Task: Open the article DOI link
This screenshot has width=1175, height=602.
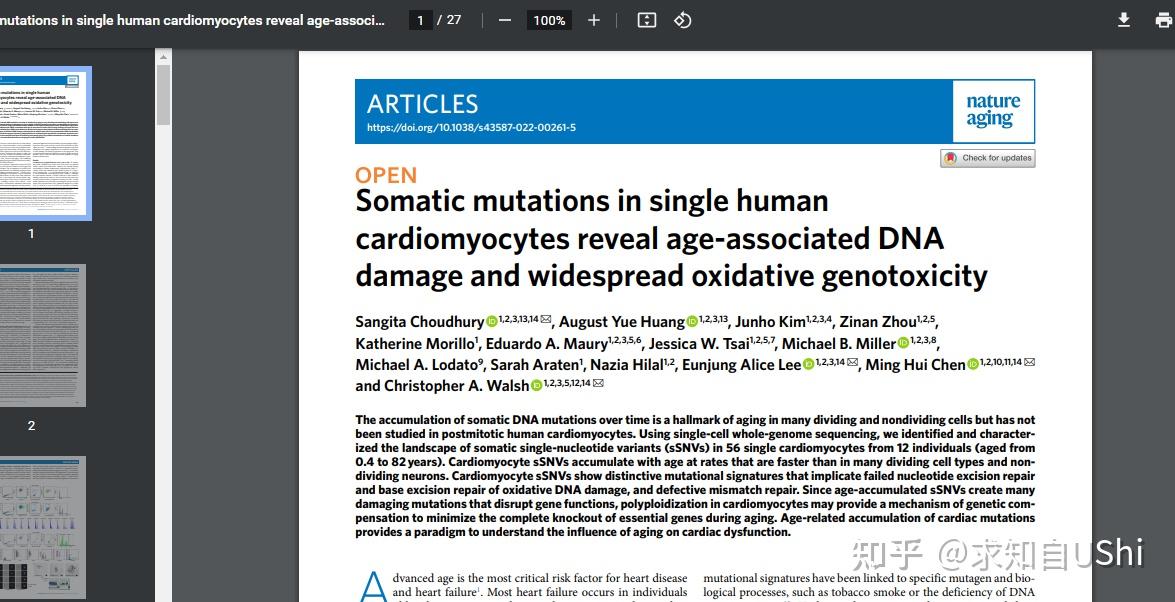Action: (471, 127)
